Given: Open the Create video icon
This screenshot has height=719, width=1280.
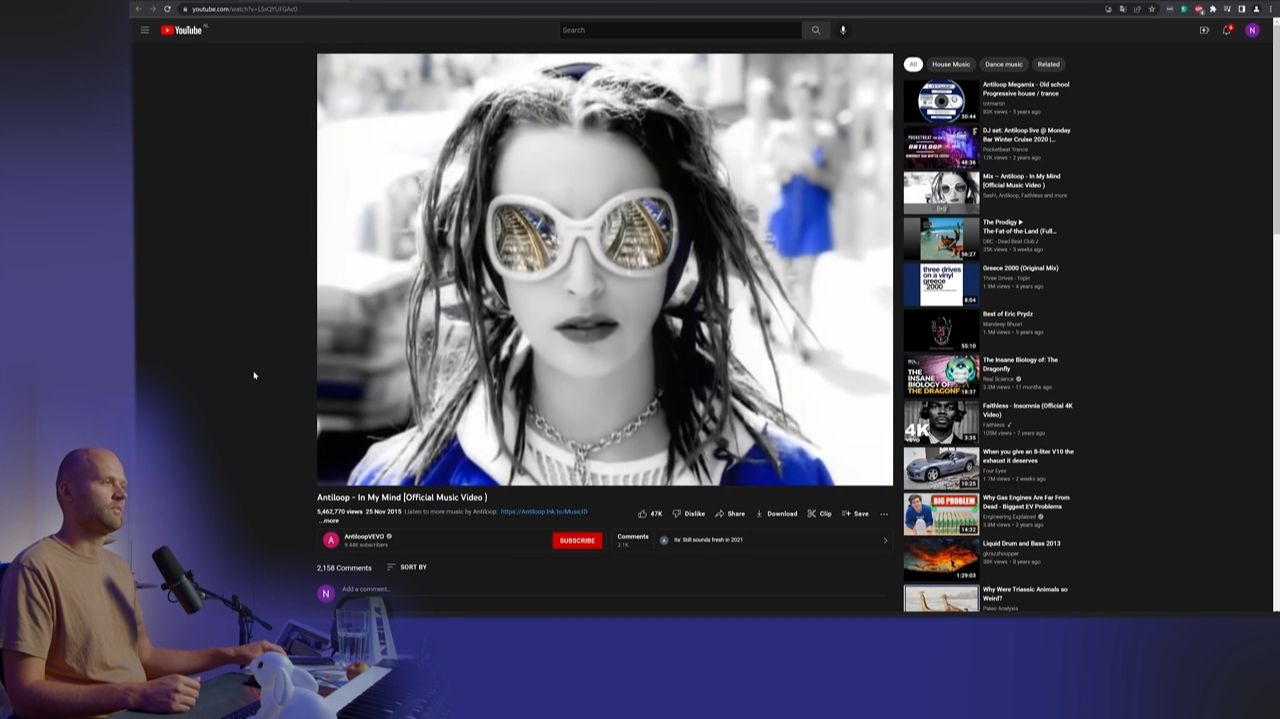Looking at the screenshot, I should (x=1204, y=30).
